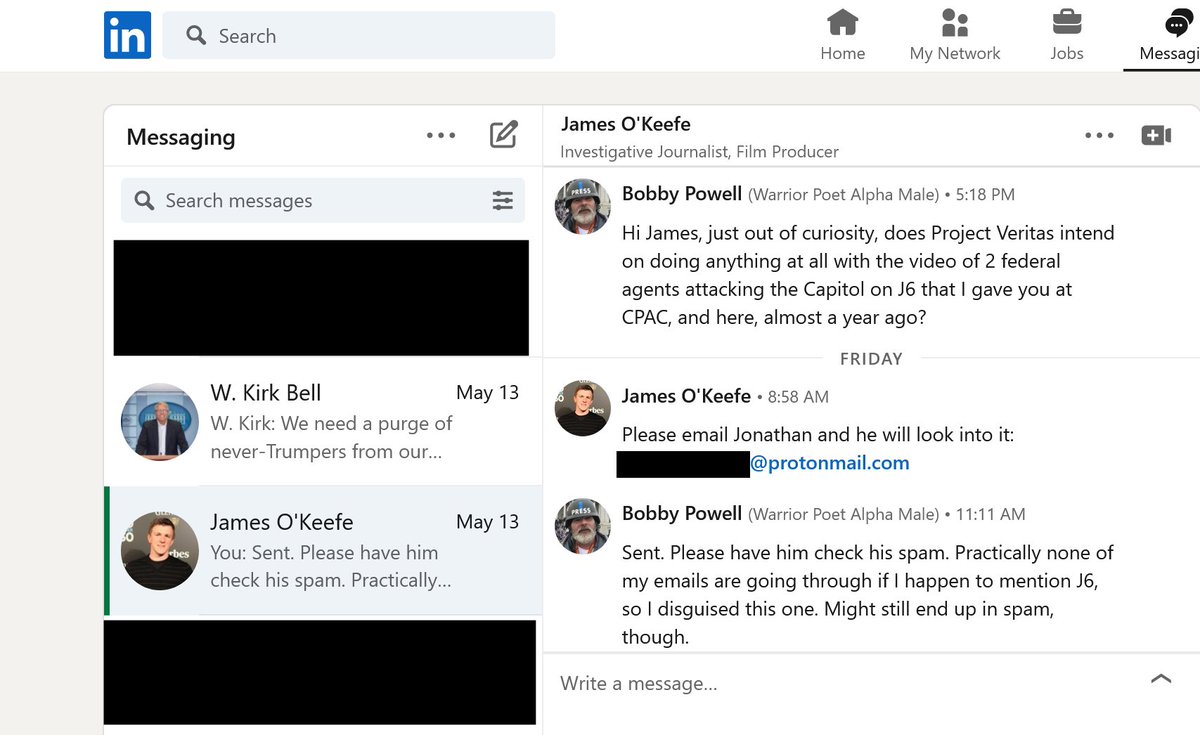Start a video call with James O'Keefe
Viewport: 1200px width, 735px height.
(1155, 135)
